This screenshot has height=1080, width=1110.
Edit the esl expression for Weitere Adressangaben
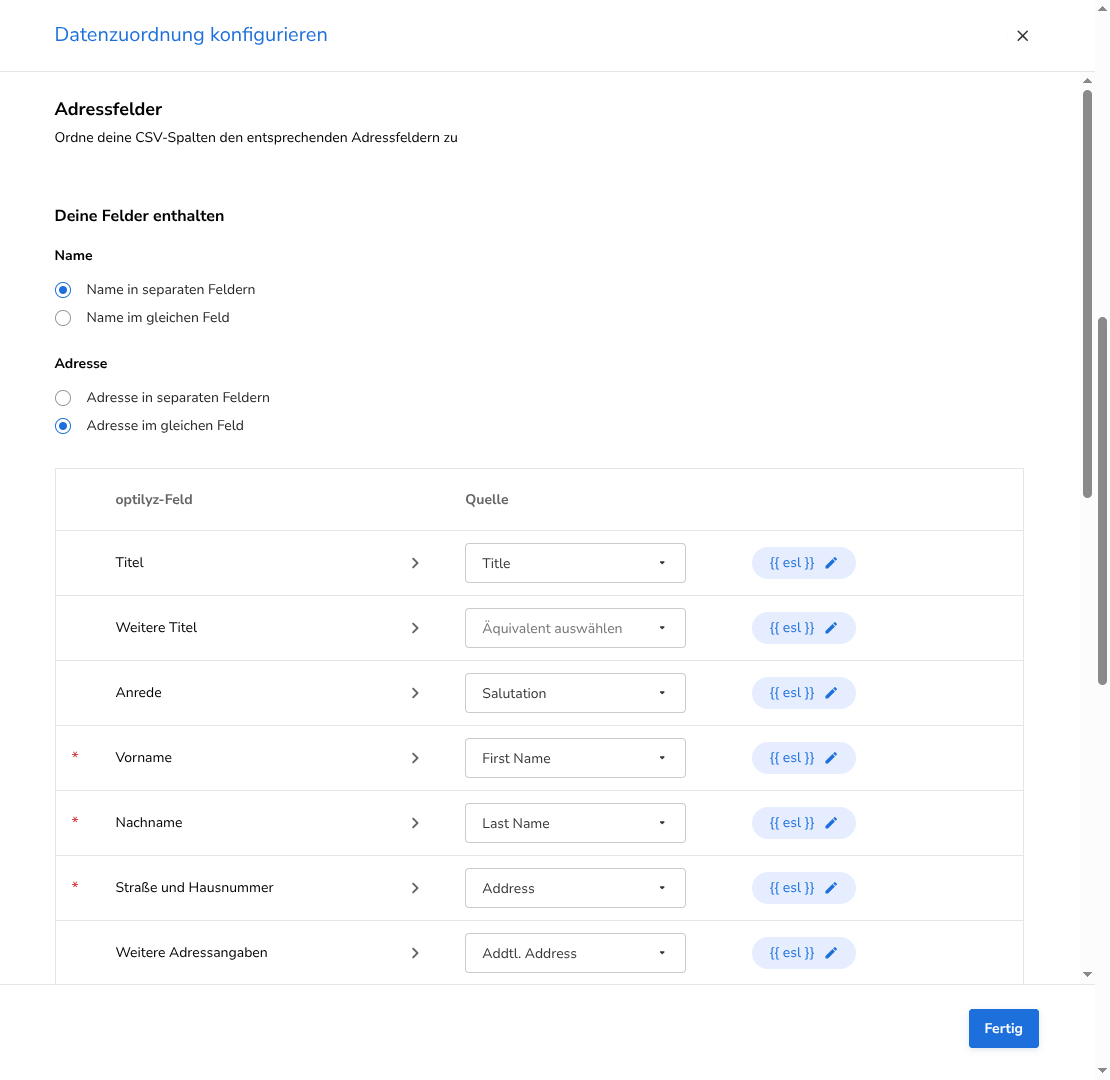803,953
